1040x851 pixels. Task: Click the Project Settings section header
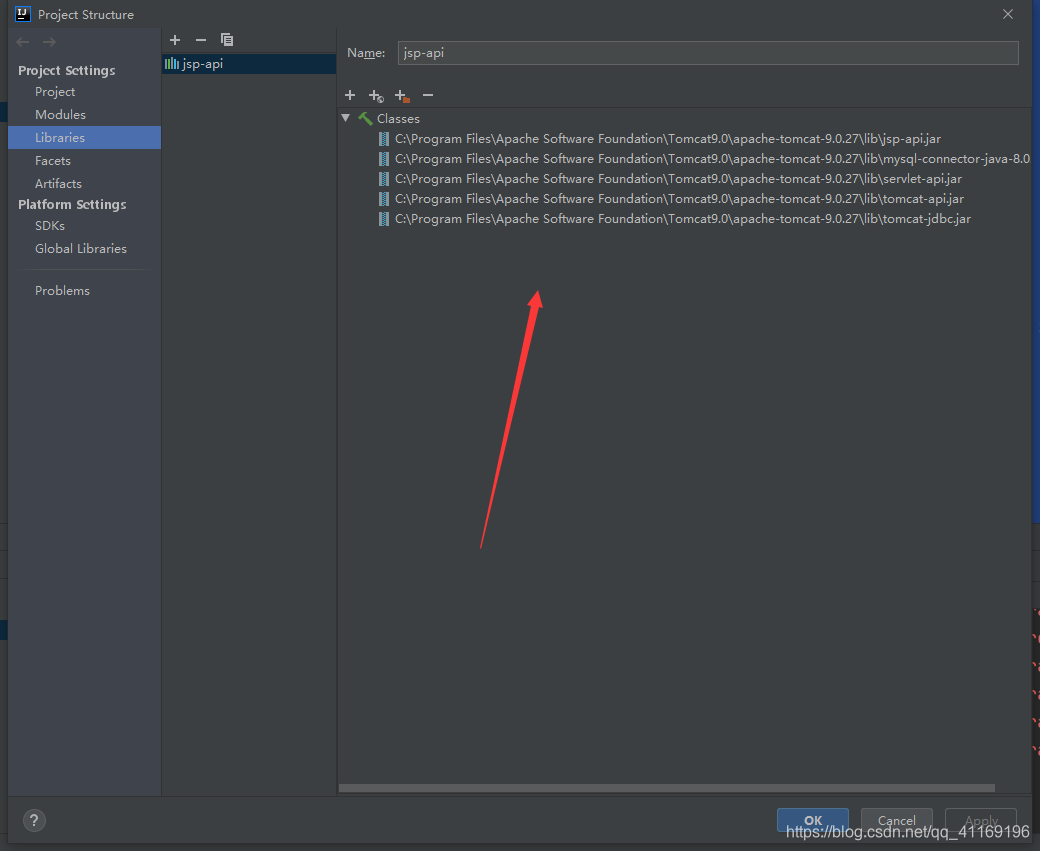[66, 70]
